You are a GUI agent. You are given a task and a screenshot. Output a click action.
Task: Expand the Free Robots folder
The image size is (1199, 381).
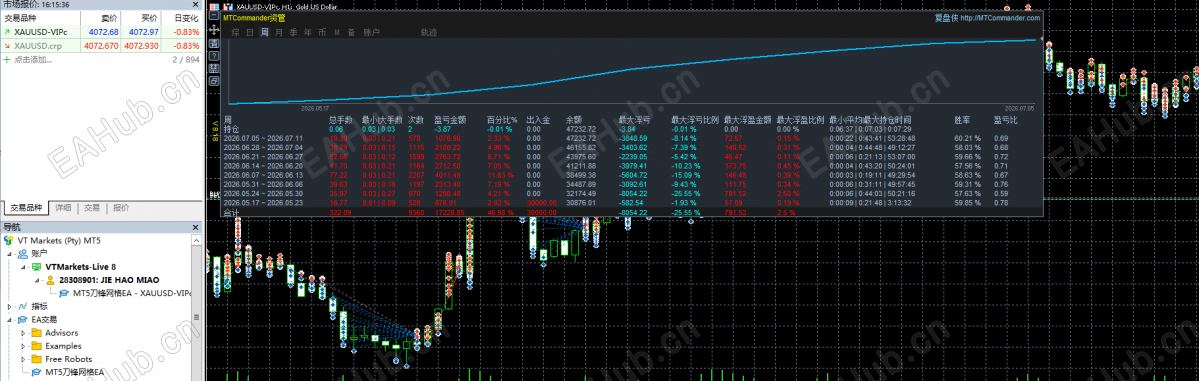click(24, 359)
